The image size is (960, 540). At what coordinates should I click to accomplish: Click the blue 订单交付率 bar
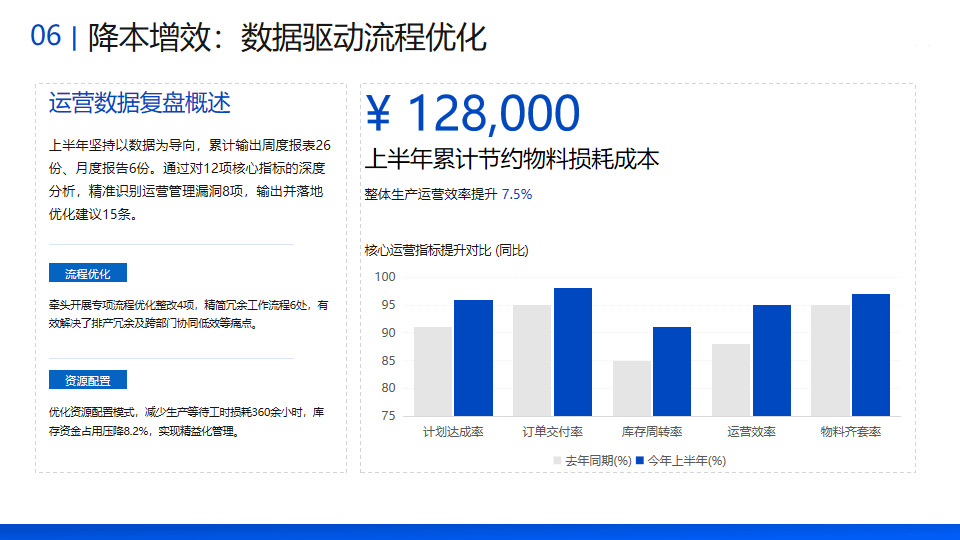[573, 352]
